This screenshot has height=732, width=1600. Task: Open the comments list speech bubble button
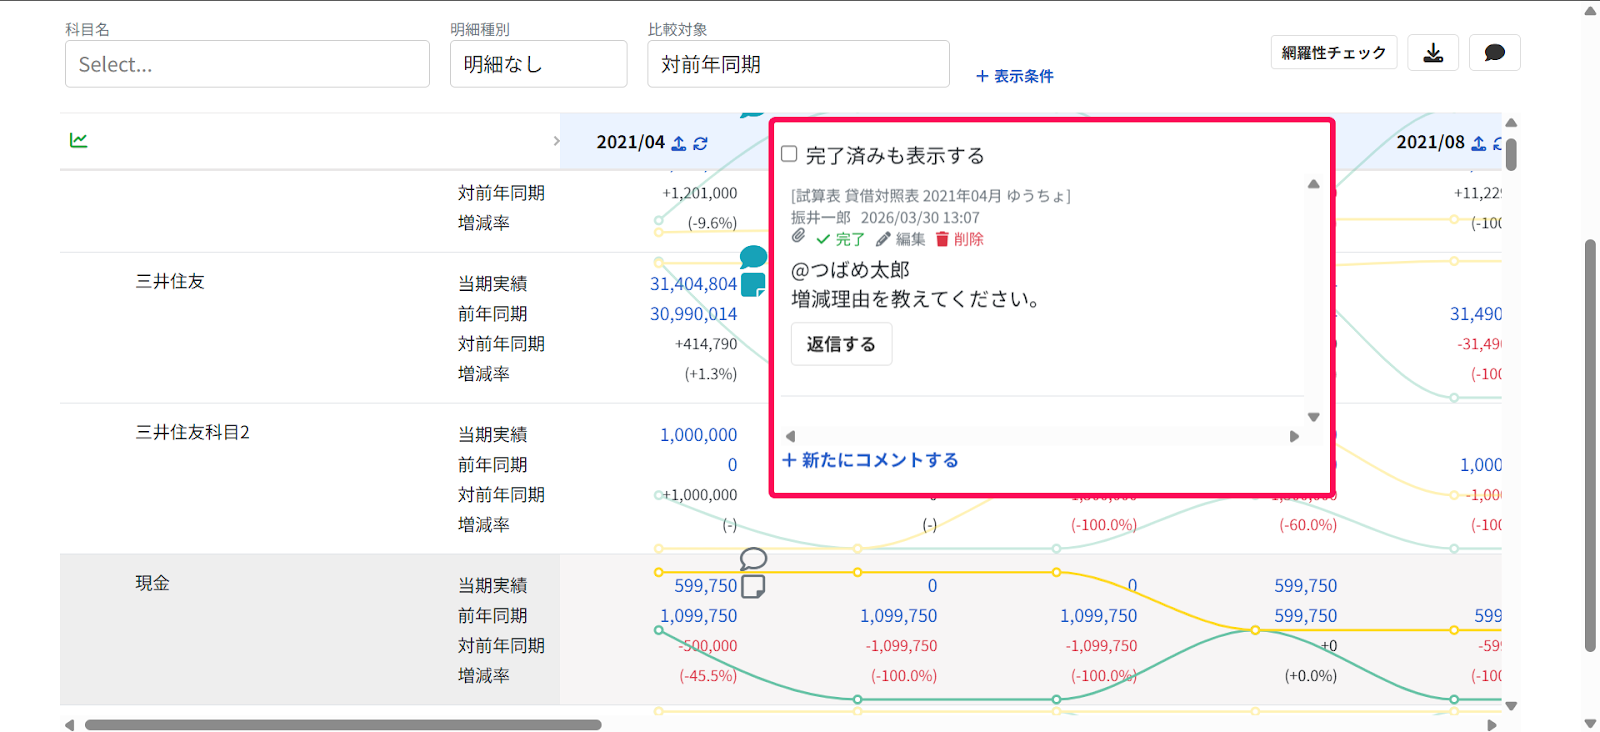pyautogui.click(x=1494, y=53)
